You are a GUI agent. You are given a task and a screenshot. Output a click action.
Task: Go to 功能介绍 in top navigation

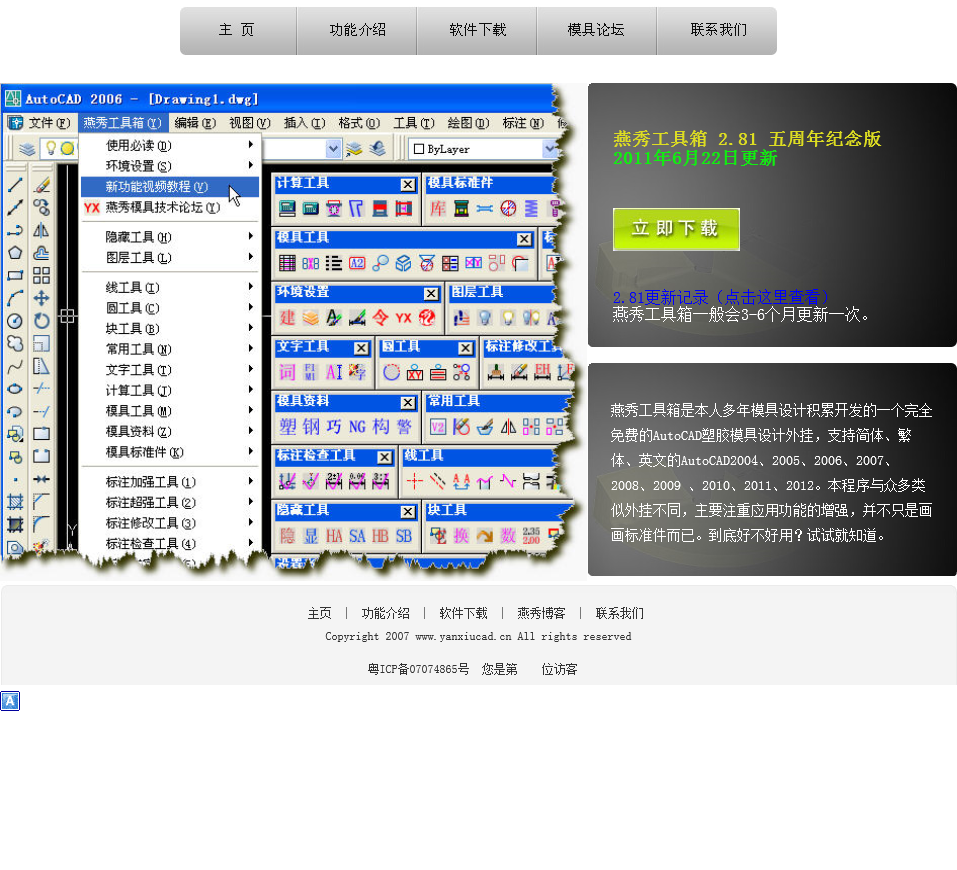coord(357,30)
